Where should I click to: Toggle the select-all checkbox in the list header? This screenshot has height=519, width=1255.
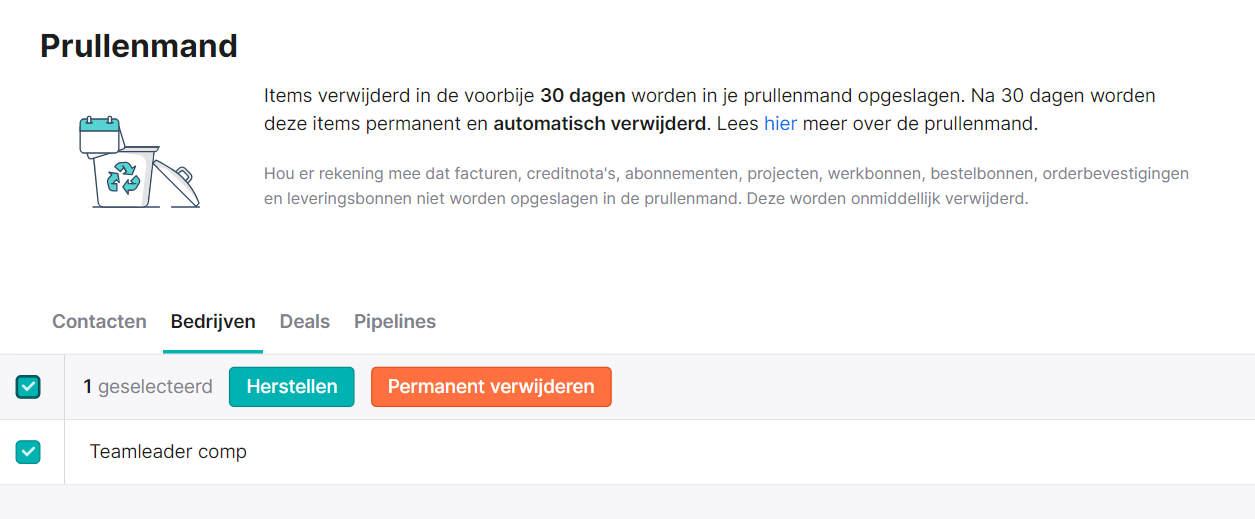pyautogui.click(x=28, y=387)
